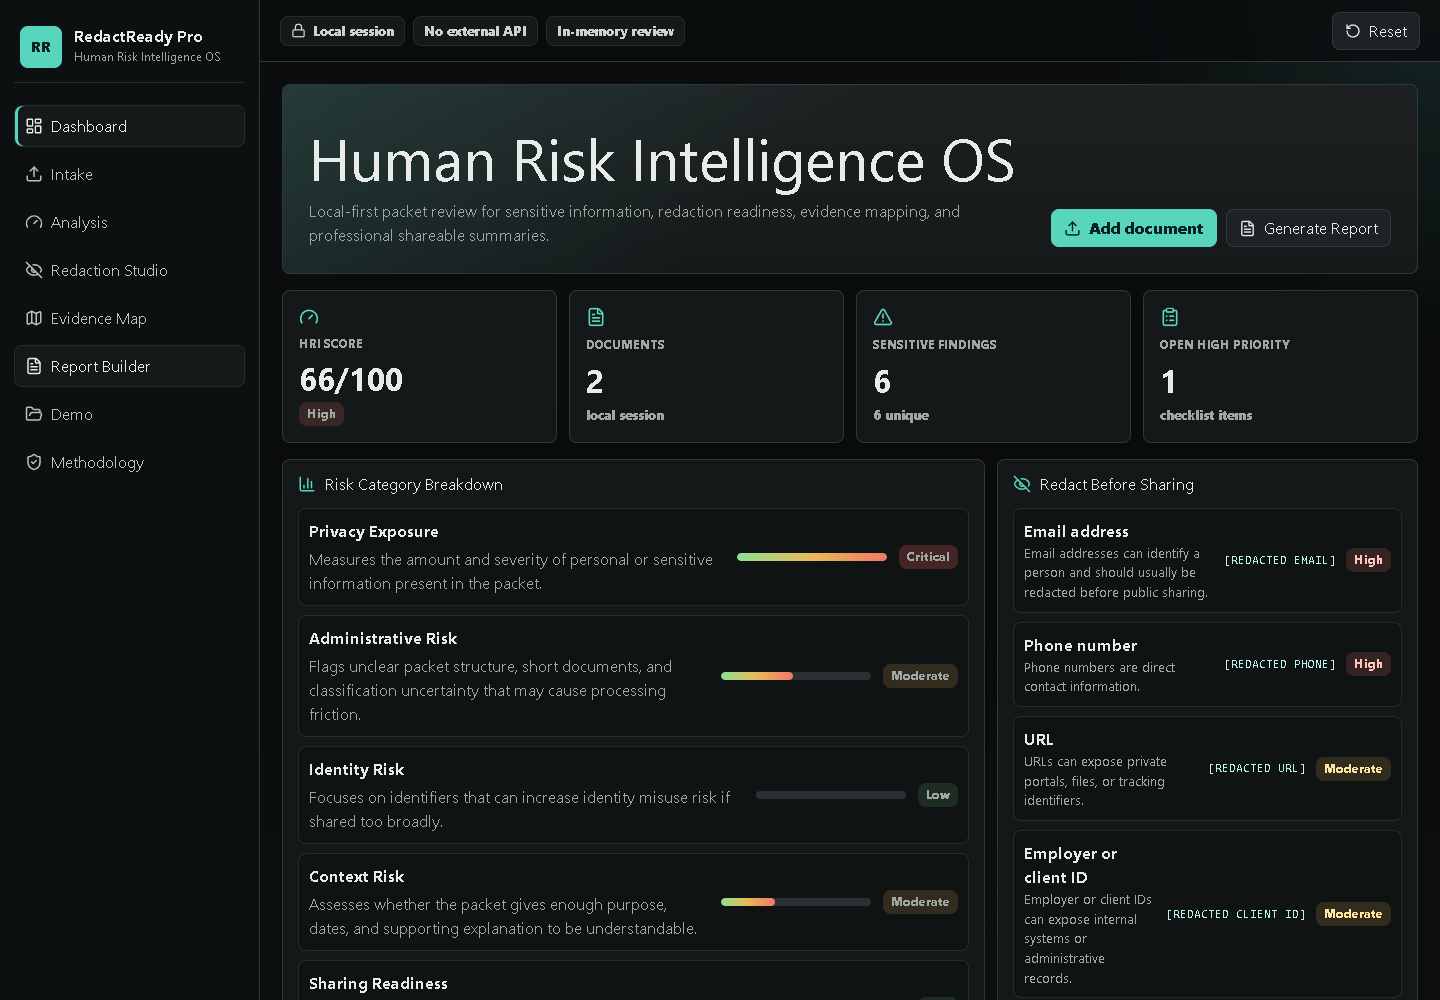Click the Demo folder icon

point(34,414)
